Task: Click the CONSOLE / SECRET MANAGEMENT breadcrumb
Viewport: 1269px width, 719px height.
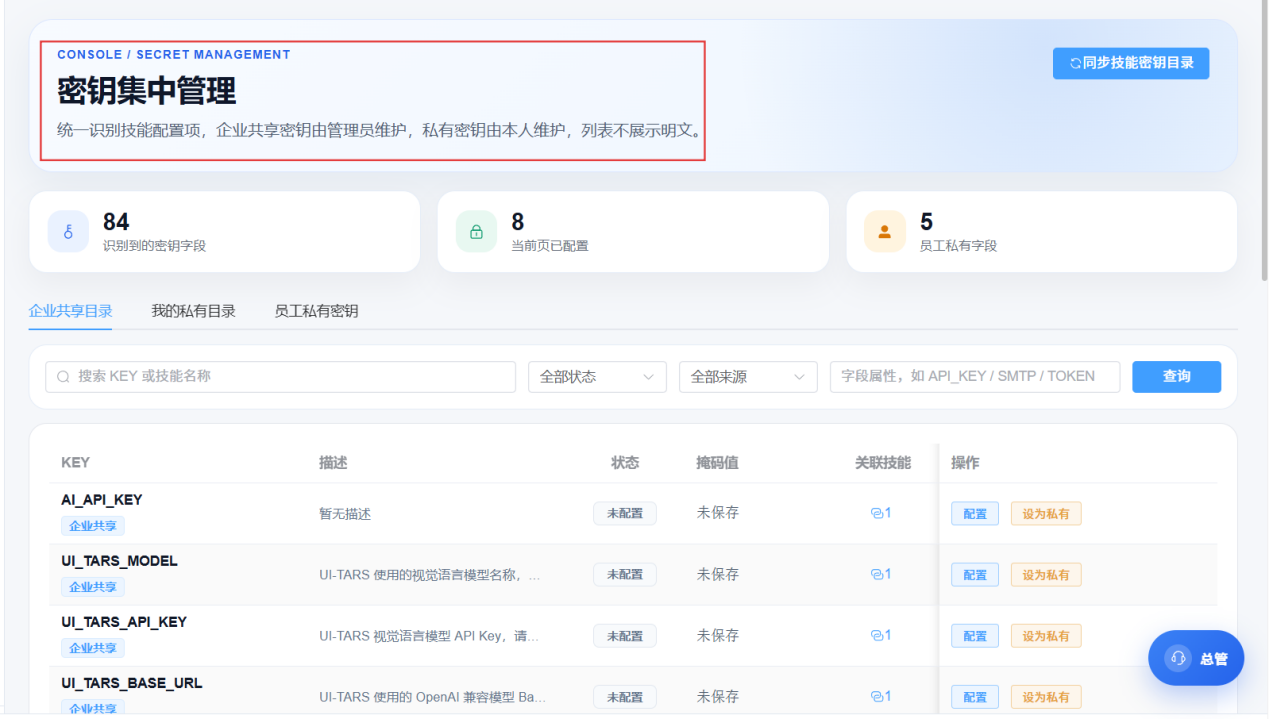Action: 174,55
